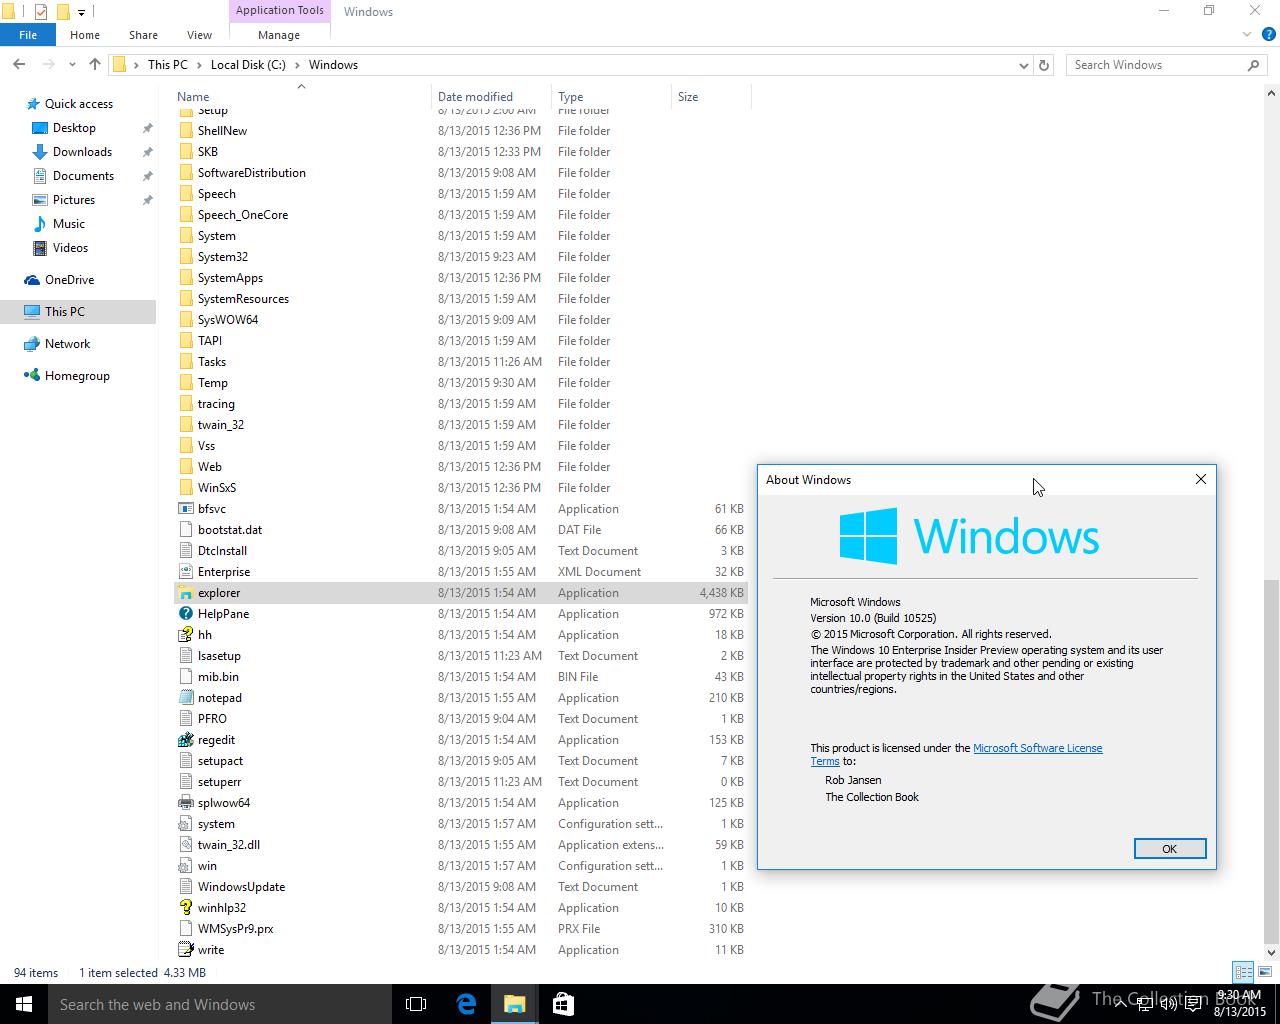Open Homegroup in navigation pane
The width and height of the screenshot is (1280, 1024).
tap(77, 376)
